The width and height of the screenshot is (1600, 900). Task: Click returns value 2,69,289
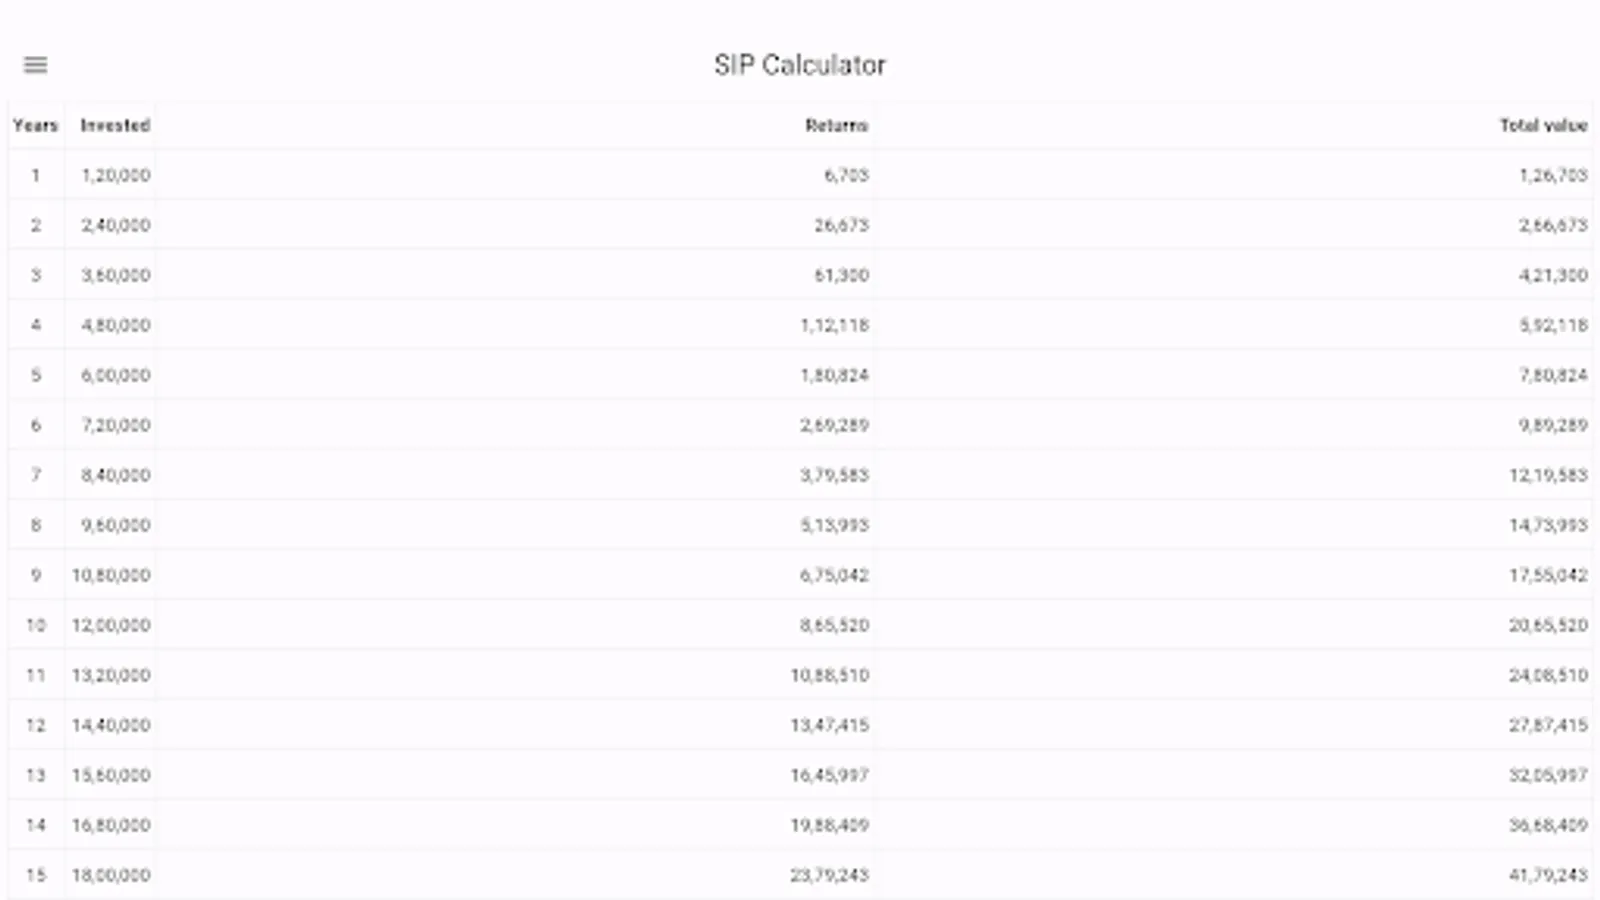coord(834,425)
